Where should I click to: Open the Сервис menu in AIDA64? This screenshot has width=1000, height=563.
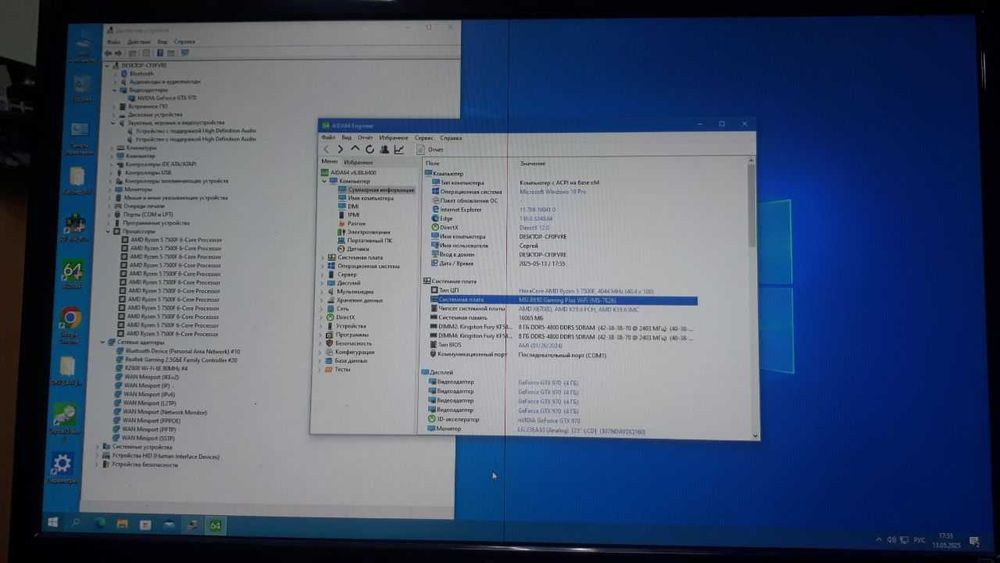coord(424,137)
